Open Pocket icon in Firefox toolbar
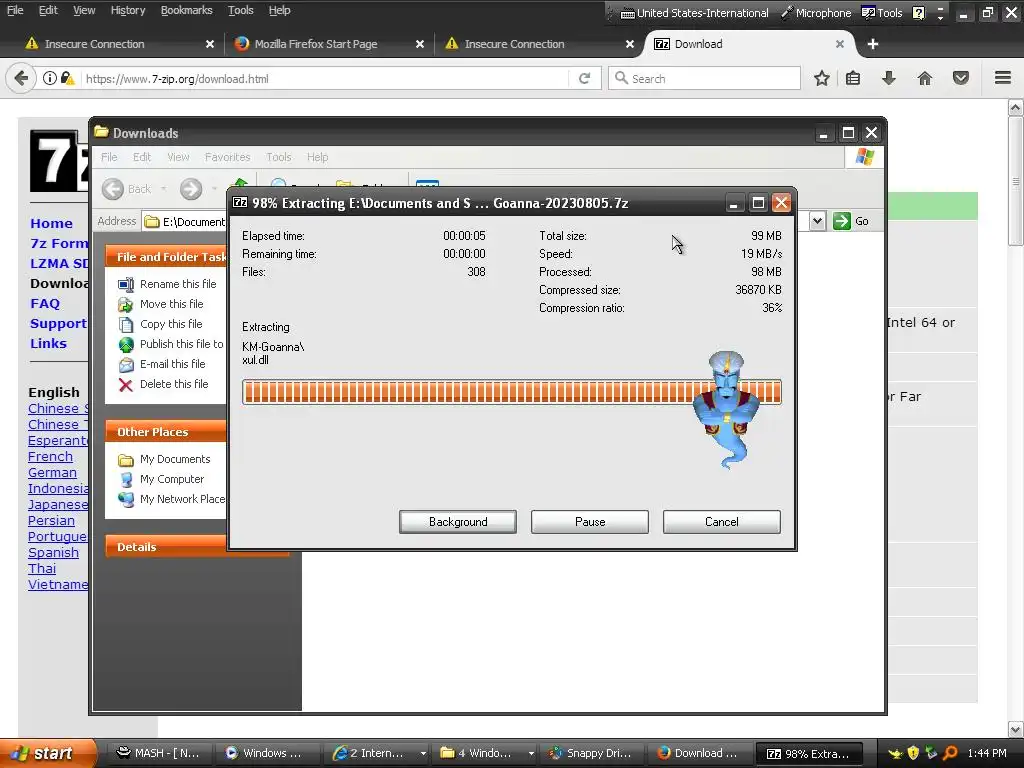Image resolution: width=1024 pixels, height=768 pixels. pos(961,78)
